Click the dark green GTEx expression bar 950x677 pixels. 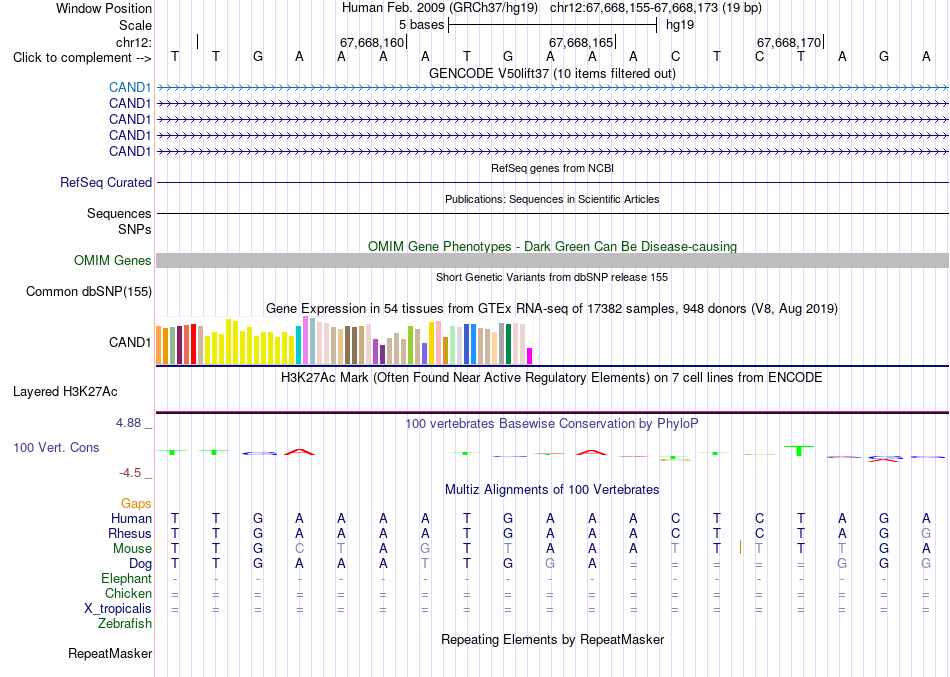(x=508, y=344)
